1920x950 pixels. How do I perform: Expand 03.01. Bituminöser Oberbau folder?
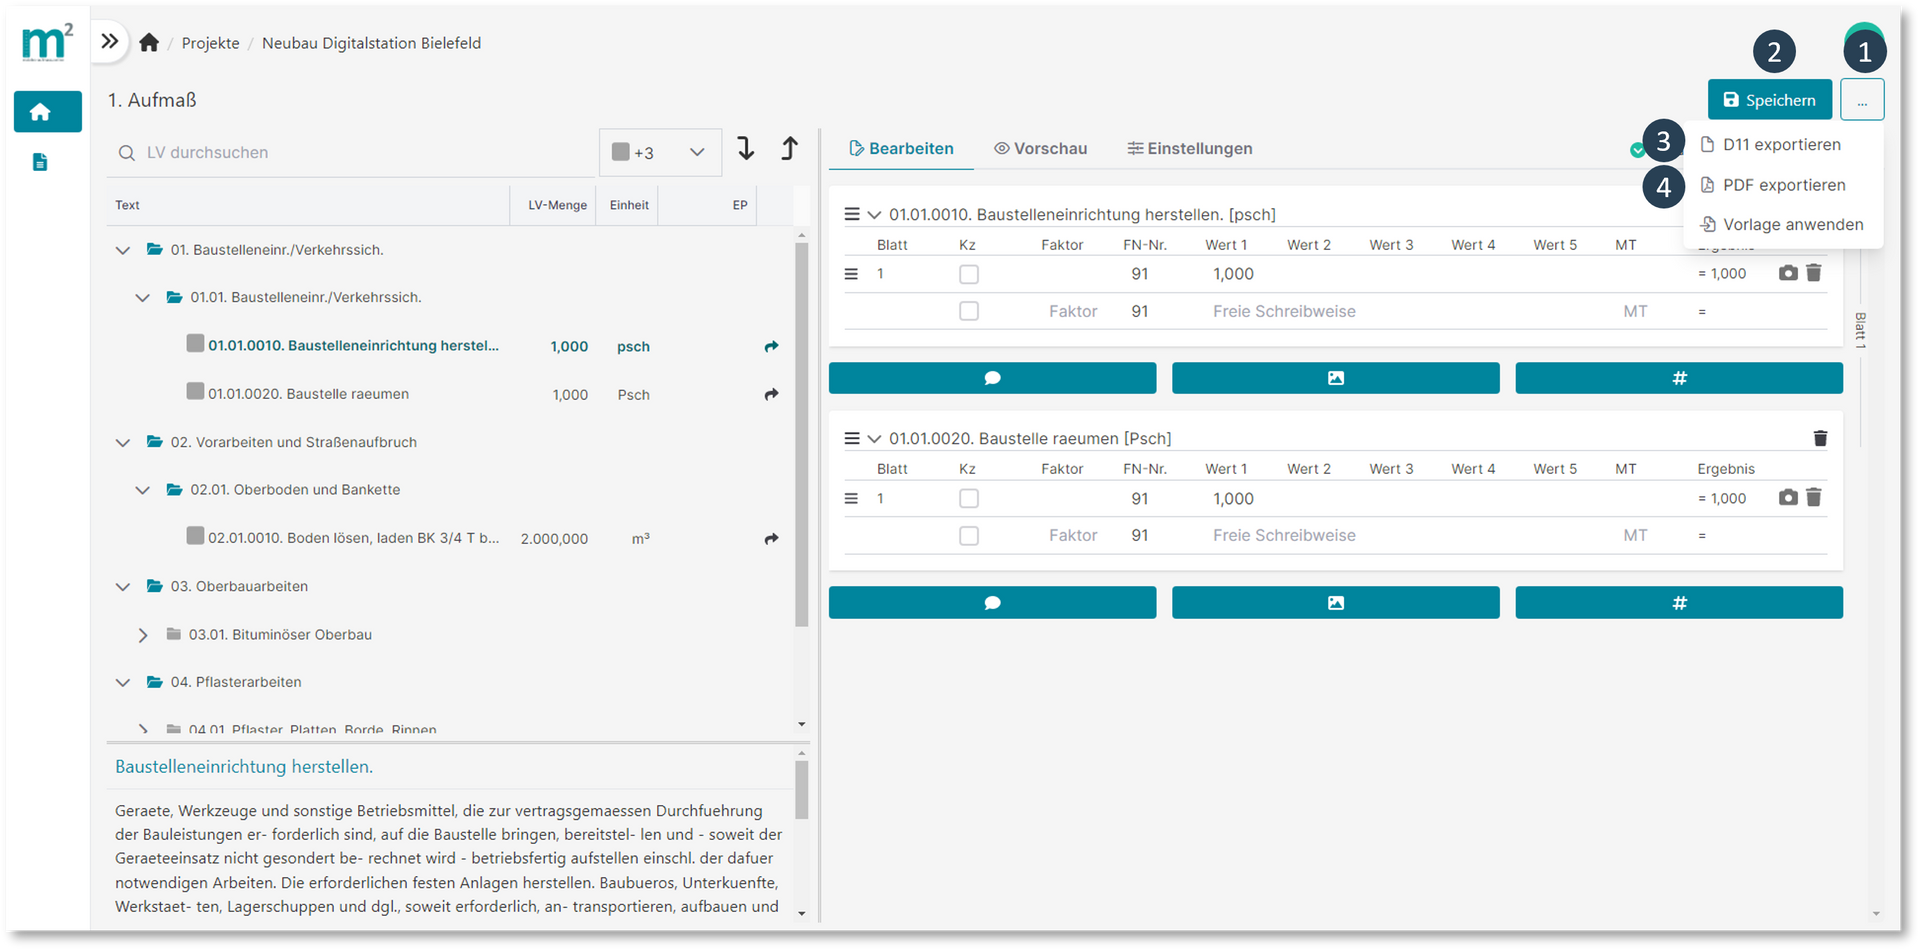pos(143,635)
